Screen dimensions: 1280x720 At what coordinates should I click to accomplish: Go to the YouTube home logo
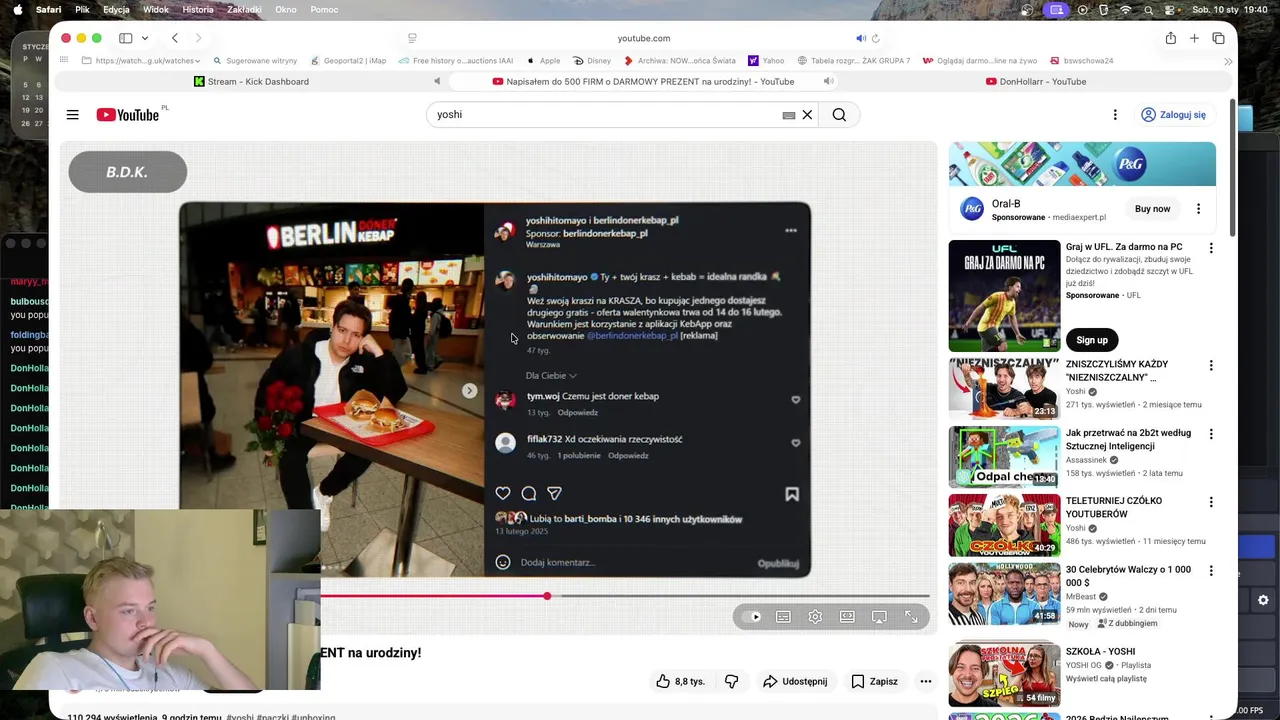click(128, 115)
